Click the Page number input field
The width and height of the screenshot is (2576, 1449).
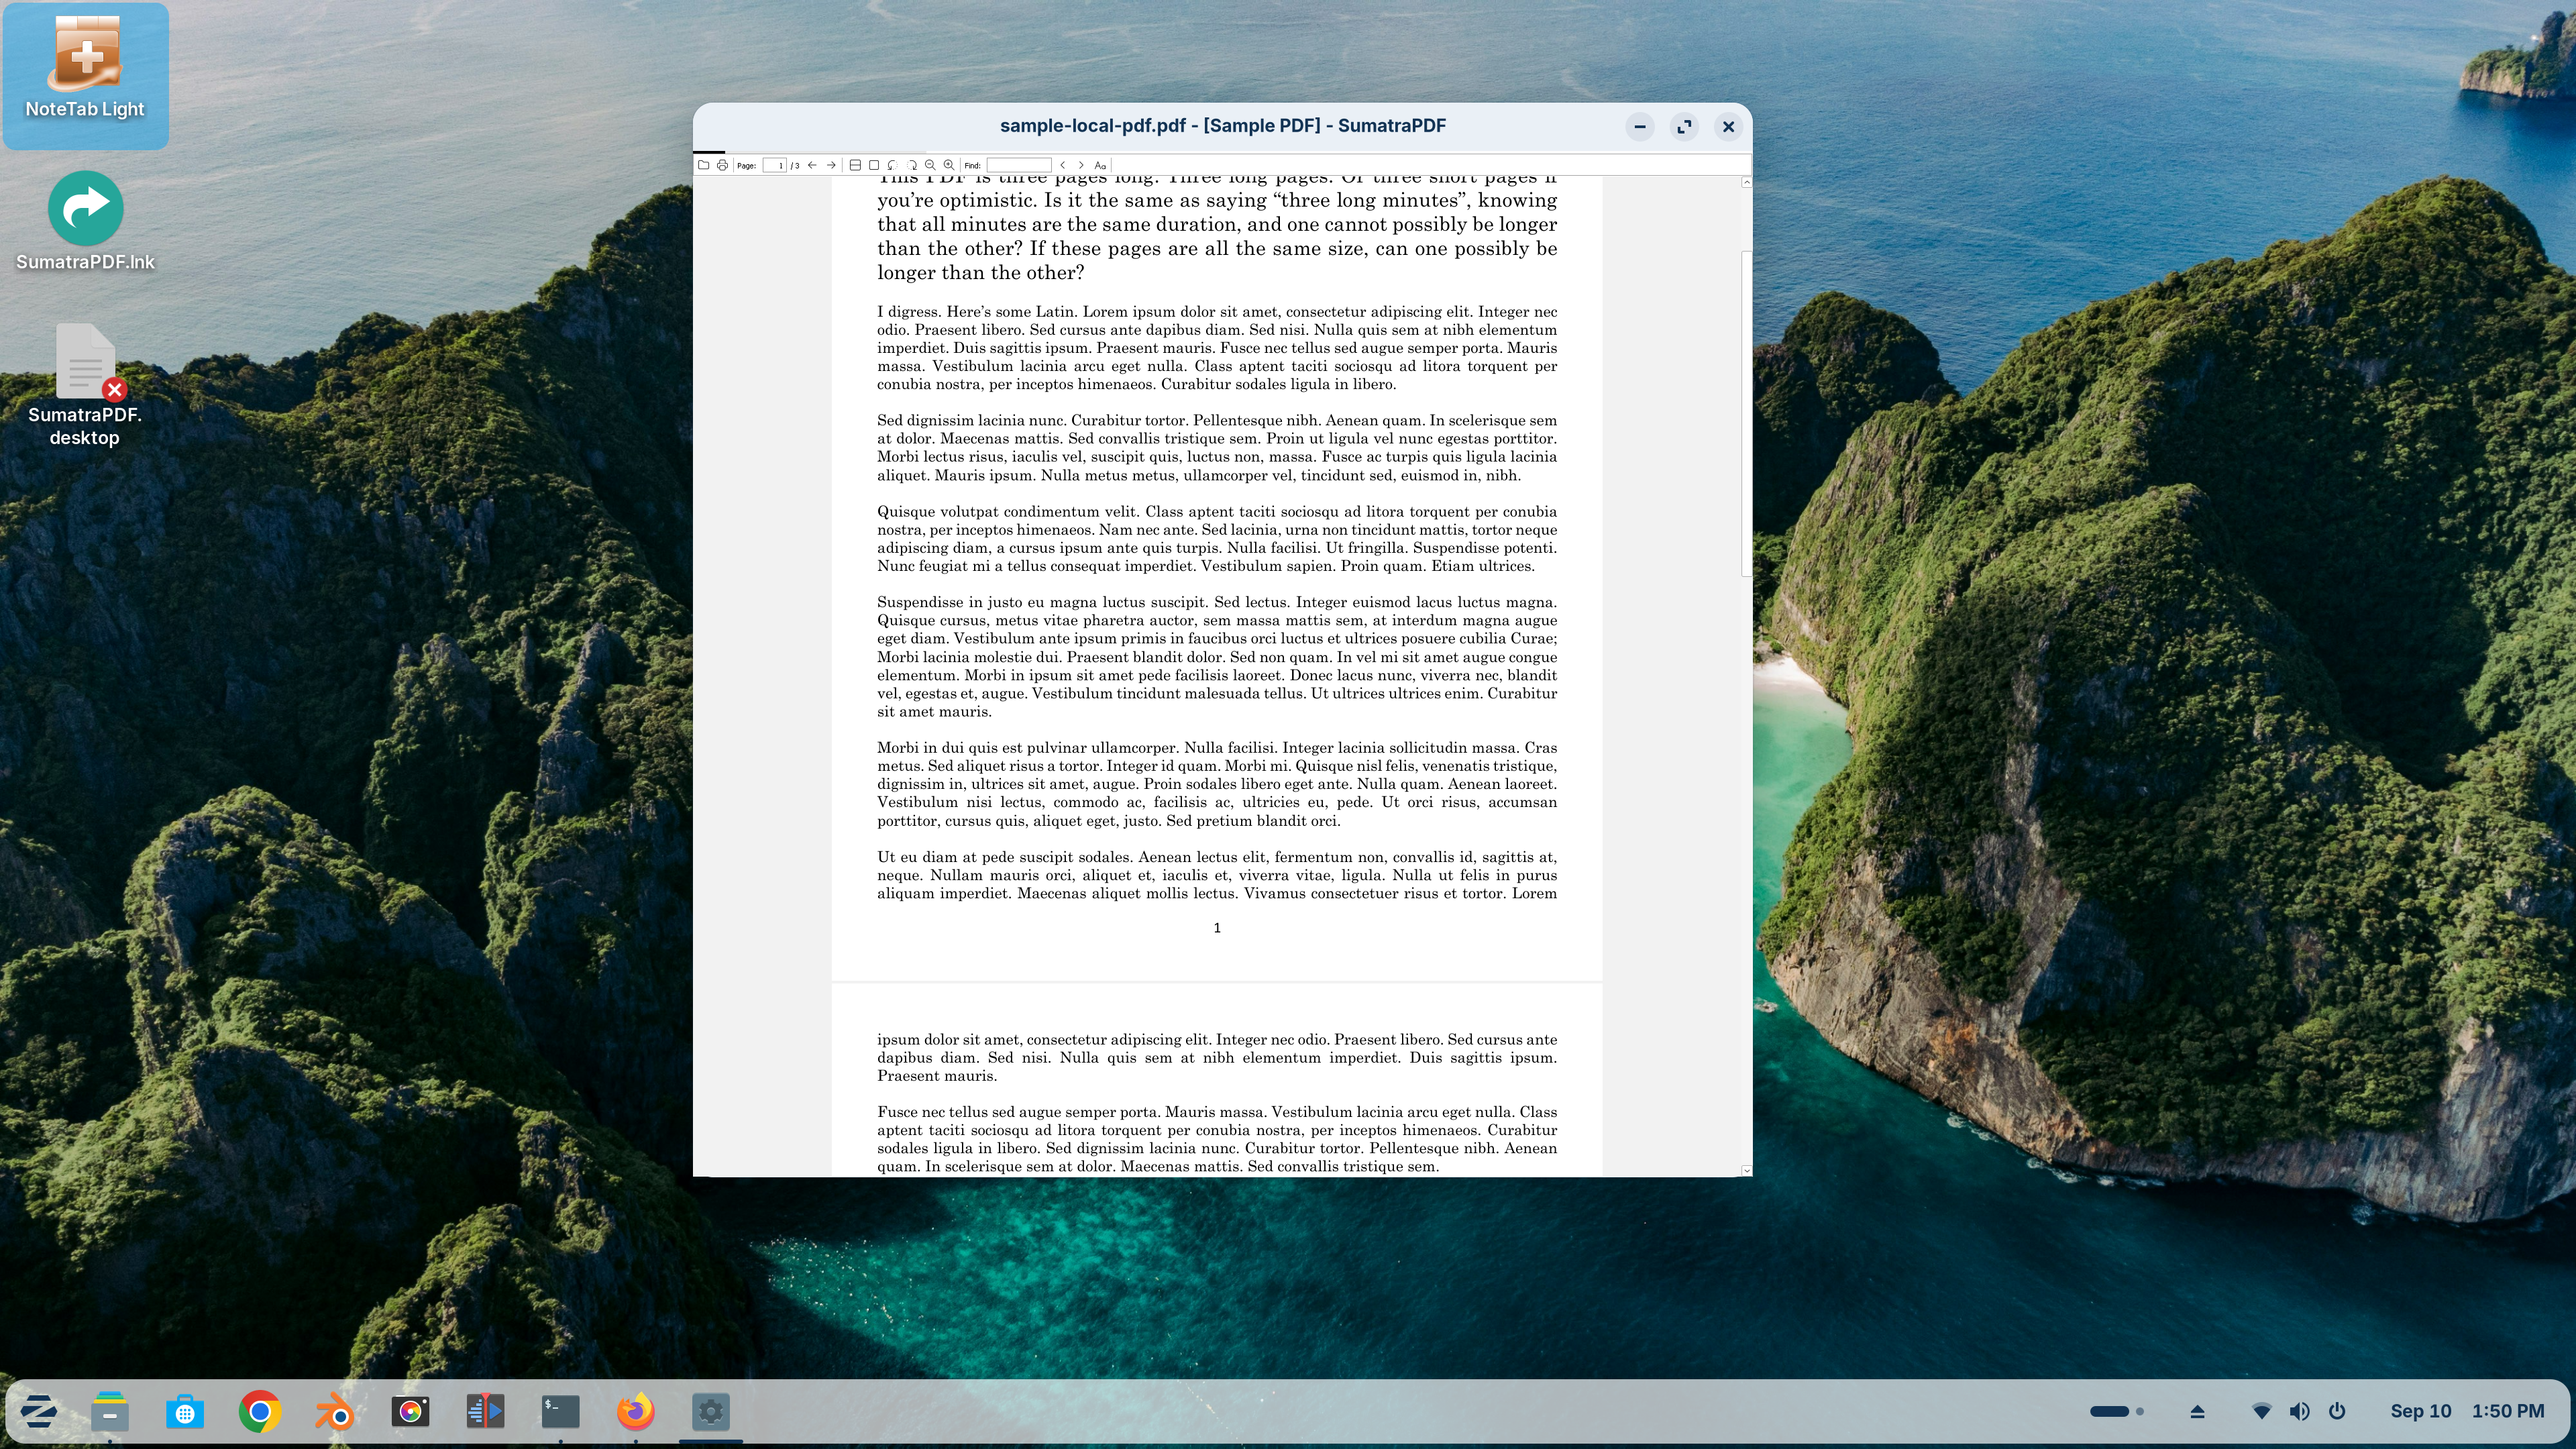pyautogui.click(x=774, y=165)
